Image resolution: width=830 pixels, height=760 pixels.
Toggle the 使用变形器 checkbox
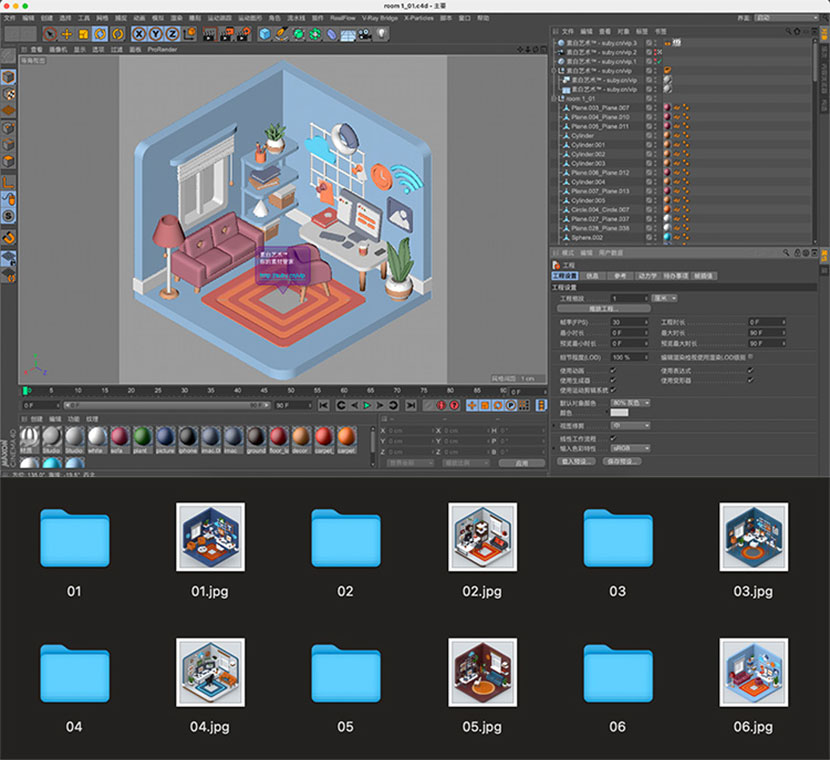tap(751, 380)
